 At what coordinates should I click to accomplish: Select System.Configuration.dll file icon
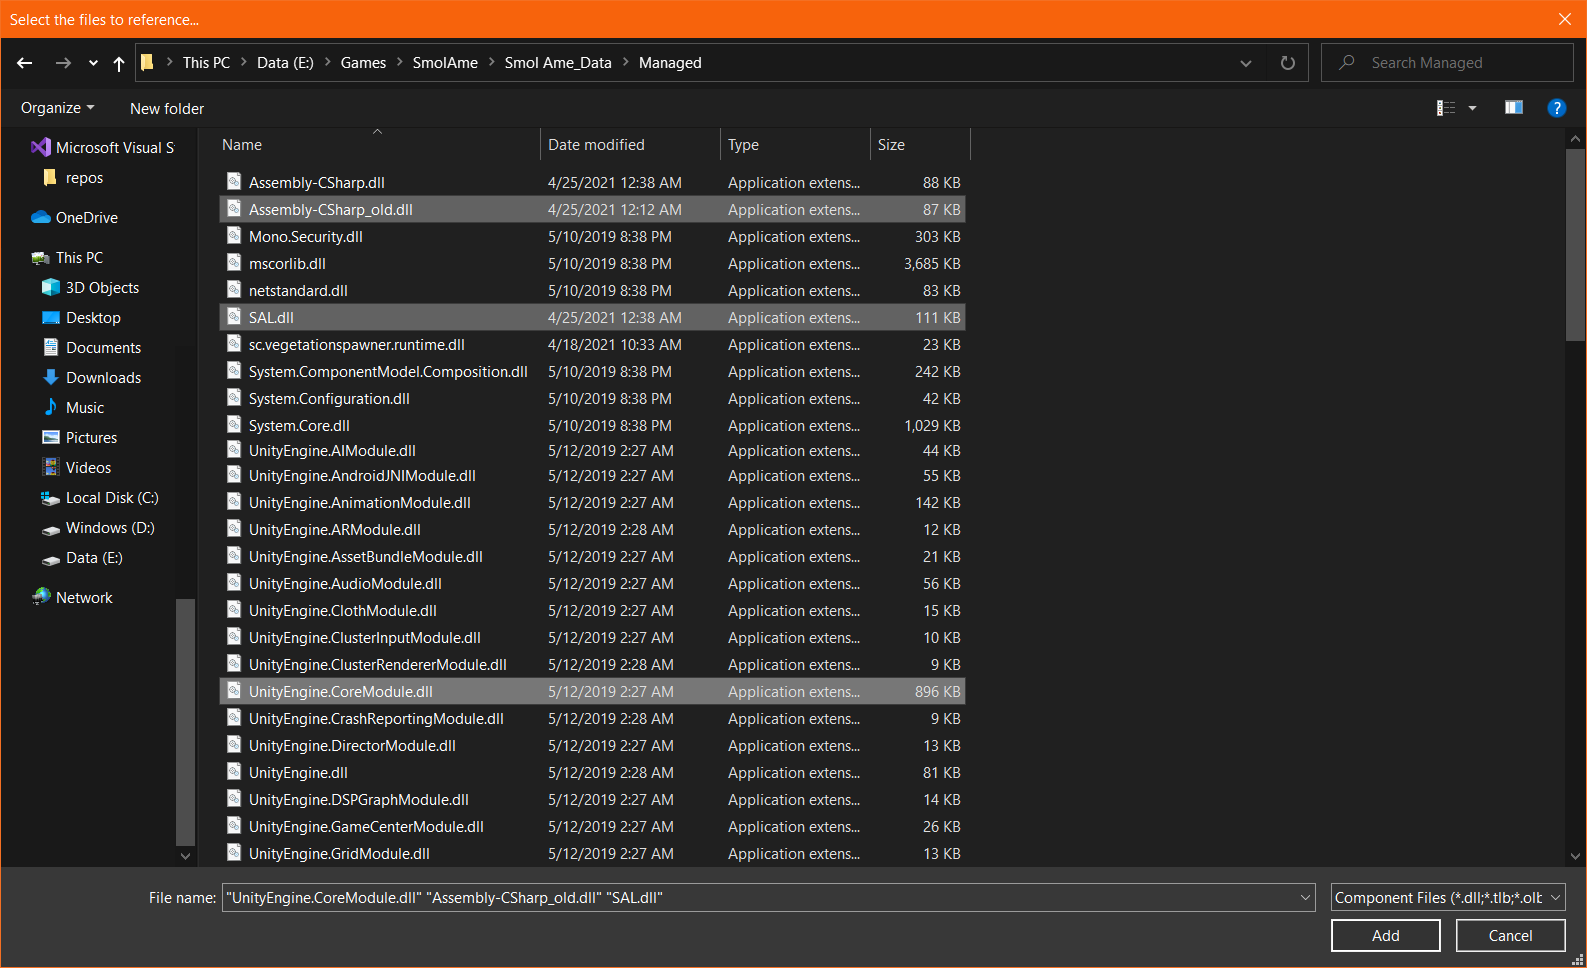pyautogui.click(x=234, y=398)
